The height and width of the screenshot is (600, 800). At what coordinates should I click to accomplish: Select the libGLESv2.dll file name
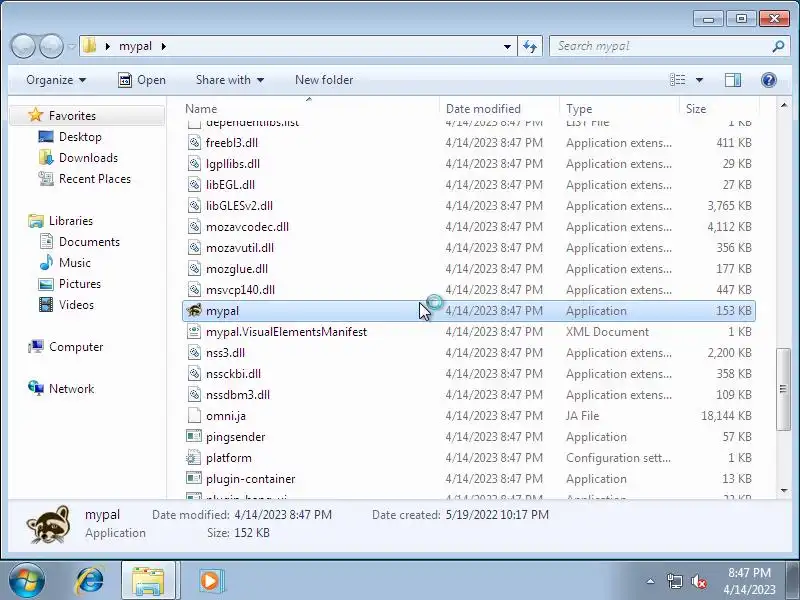tap(239, 205)
